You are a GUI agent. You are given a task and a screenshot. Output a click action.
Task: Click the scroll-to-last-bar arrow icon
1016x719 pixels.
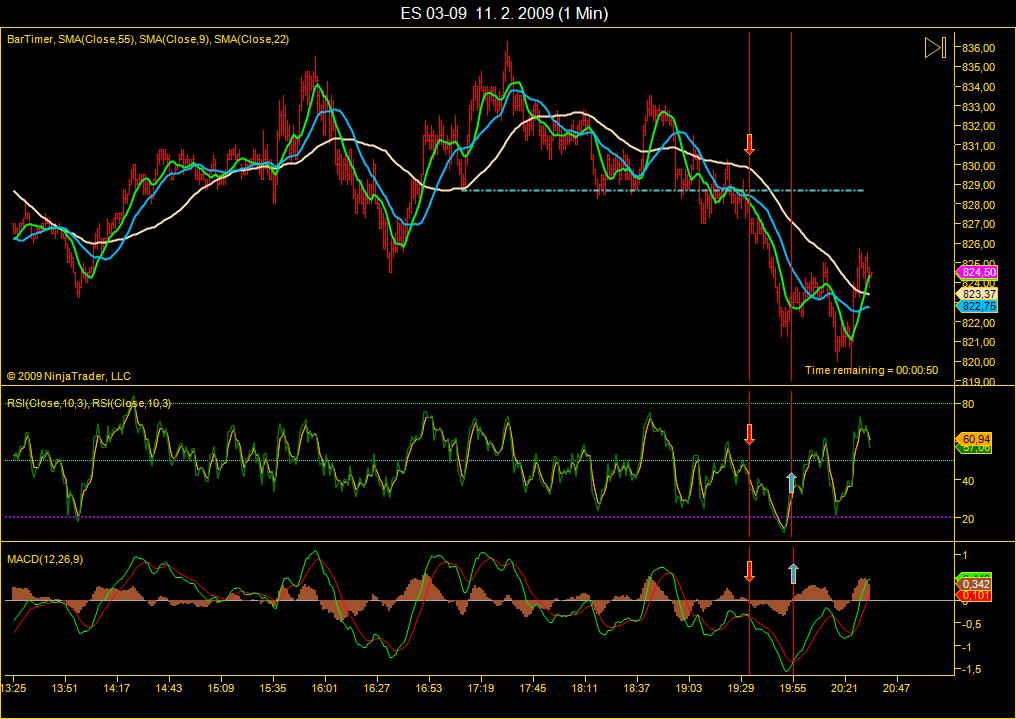(935, 47)
